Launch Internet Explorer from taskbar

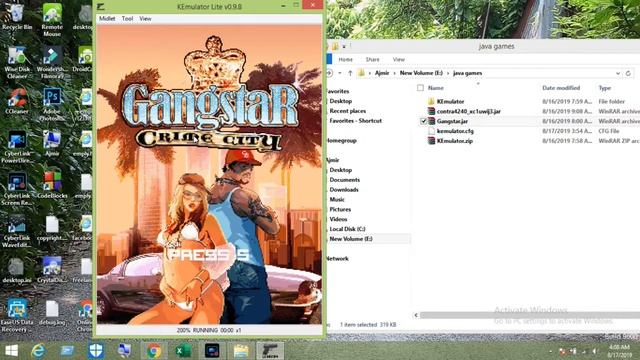point(38,351)
